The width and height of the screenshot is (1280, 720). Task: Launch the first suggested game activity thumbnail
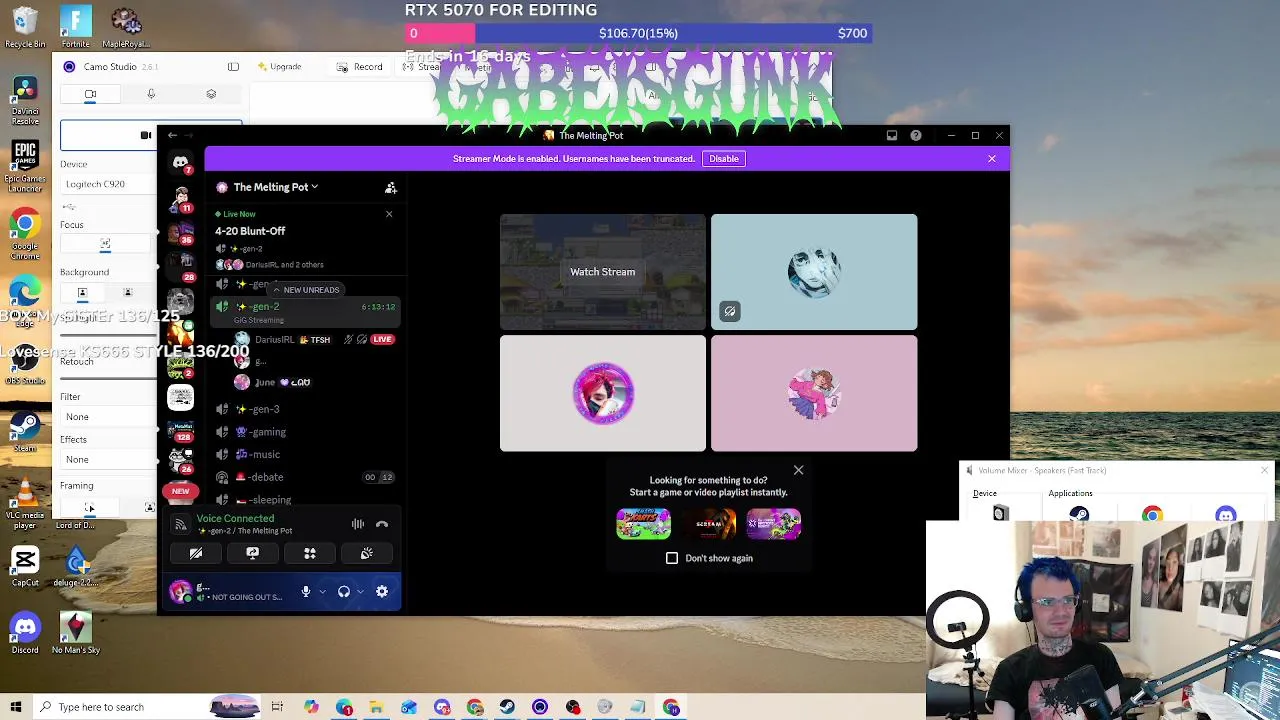point(643,524)
